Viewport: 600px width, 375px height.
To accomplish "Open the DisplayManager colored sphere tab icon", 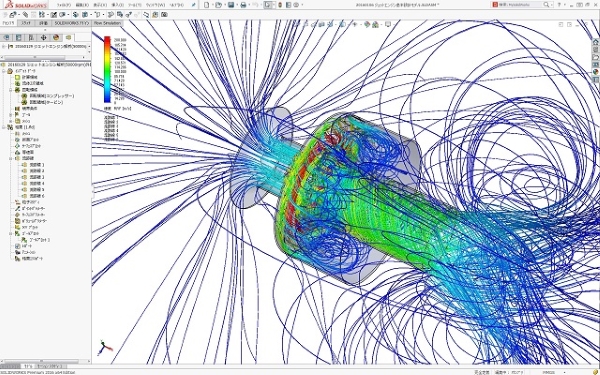I will tap(56, 38).
